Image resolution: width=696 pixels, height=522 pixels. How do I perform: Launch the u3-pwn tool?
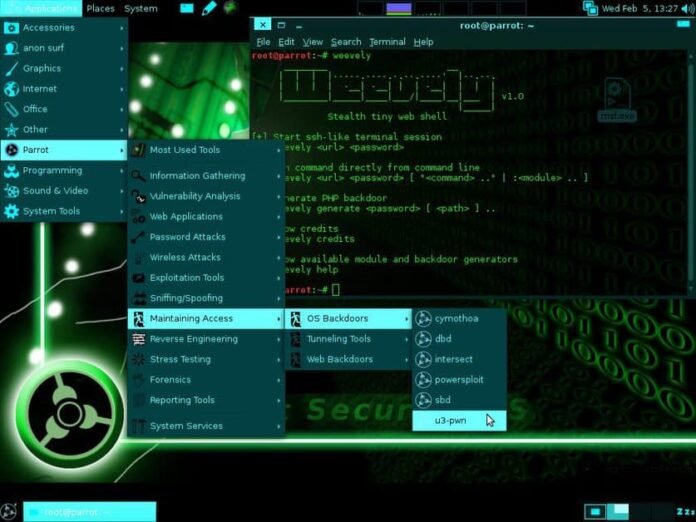click(x=459, y=420)
